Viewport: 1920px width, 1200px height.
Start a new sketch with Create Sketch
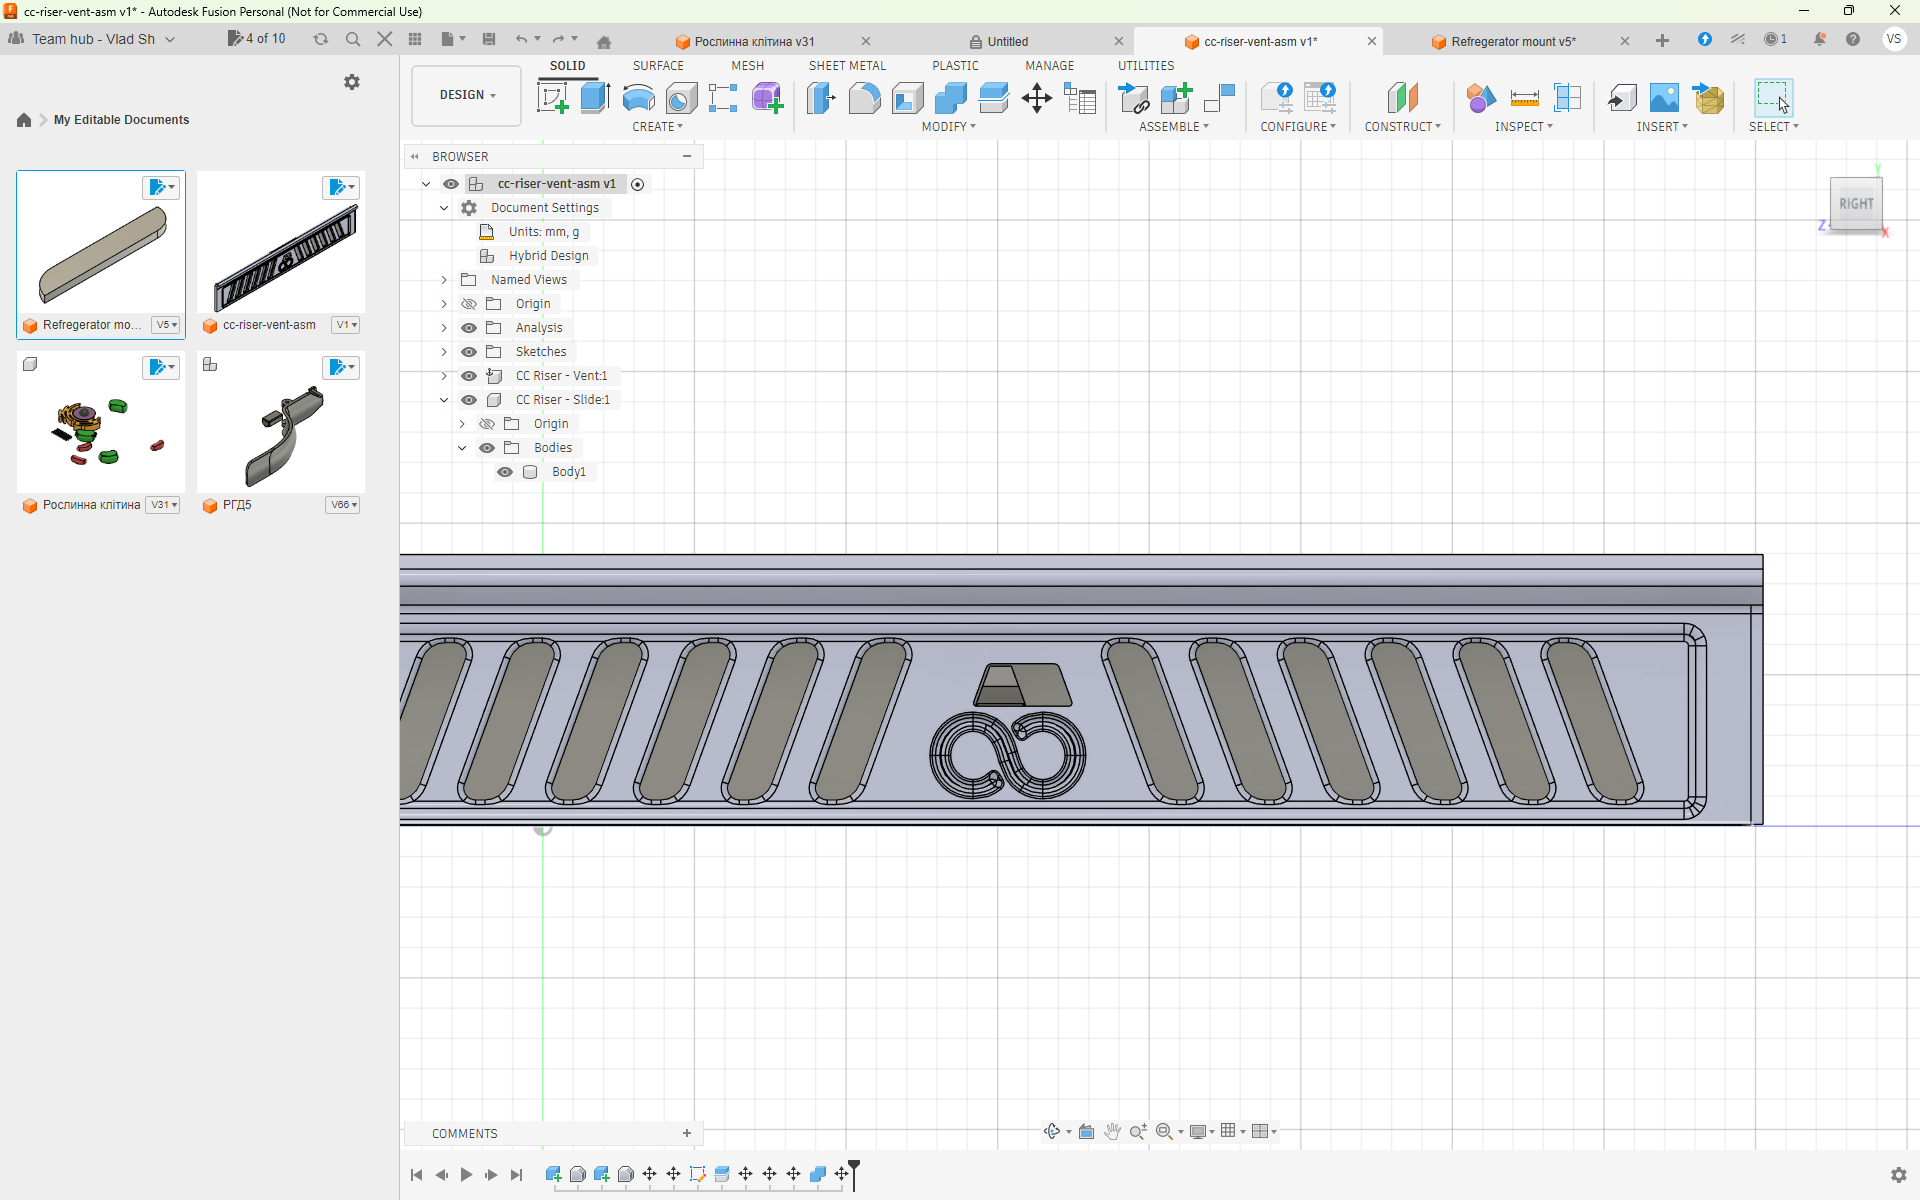click(553, 98)
